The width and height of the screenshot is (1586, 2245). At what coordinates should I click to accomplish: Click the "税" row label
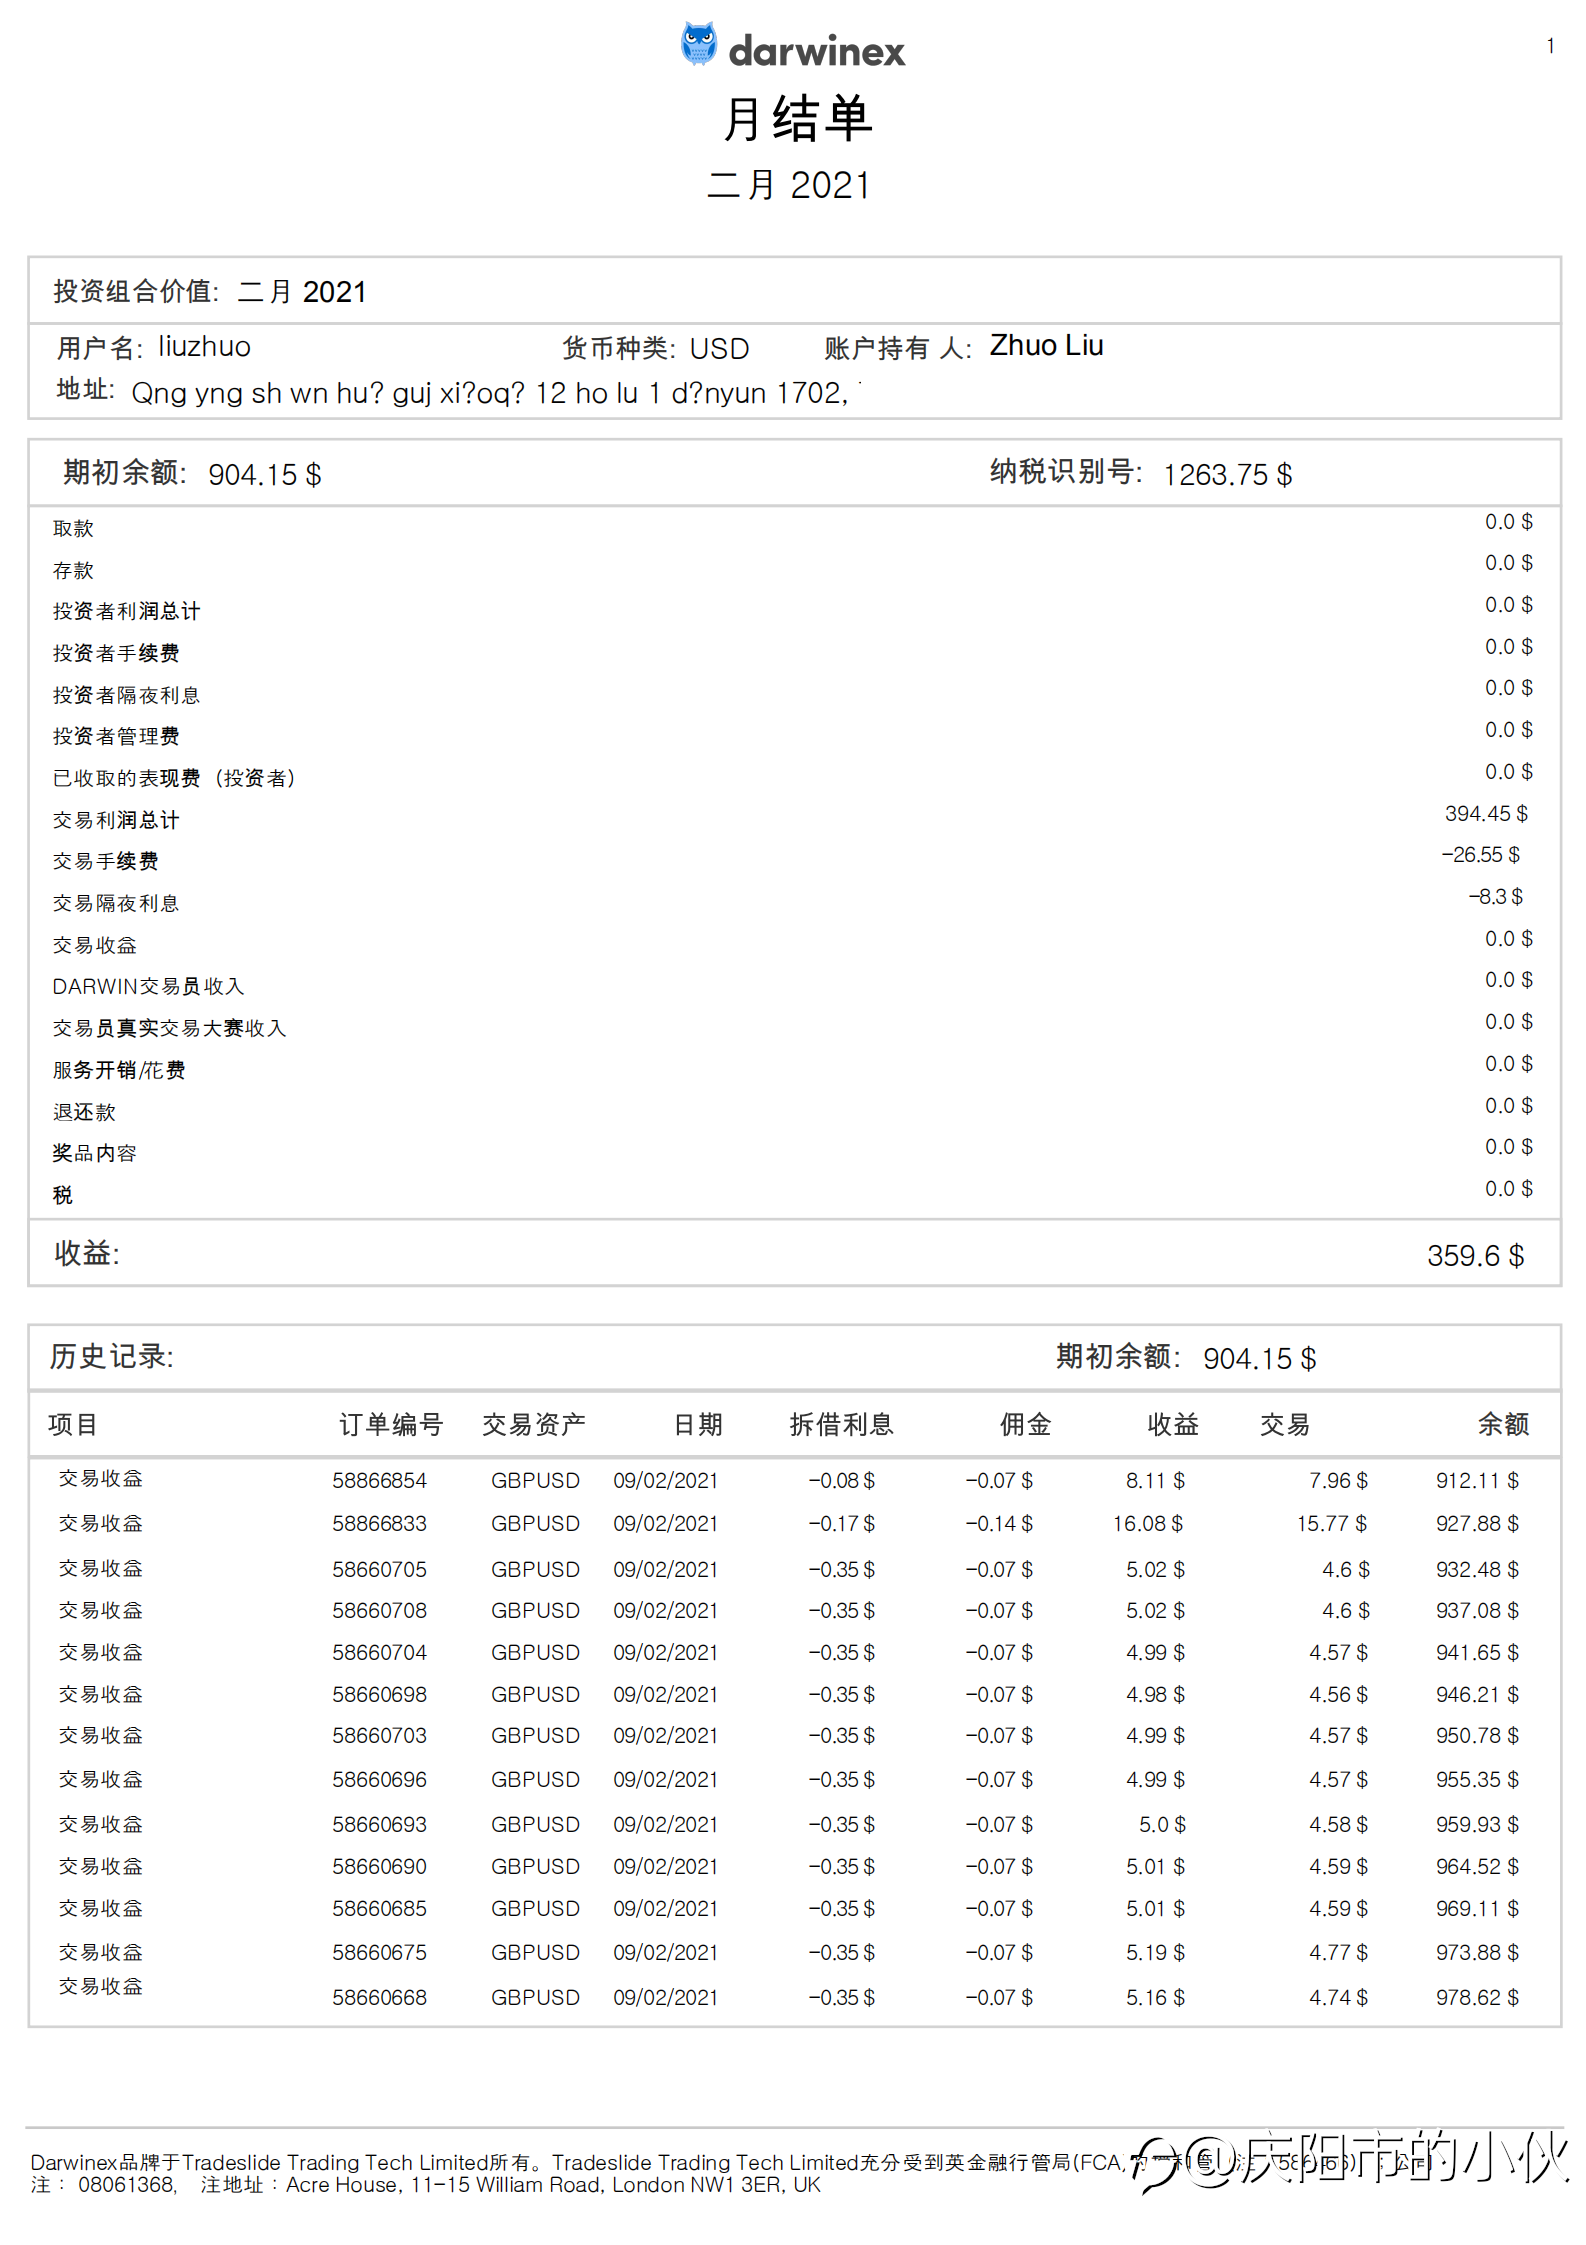point(63,1195)
